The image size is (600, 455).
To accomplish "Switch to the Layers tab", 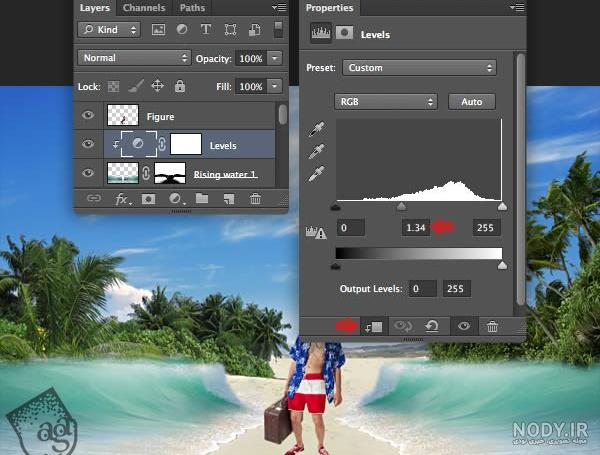I will pyautogui.click(x=95, y=8).
